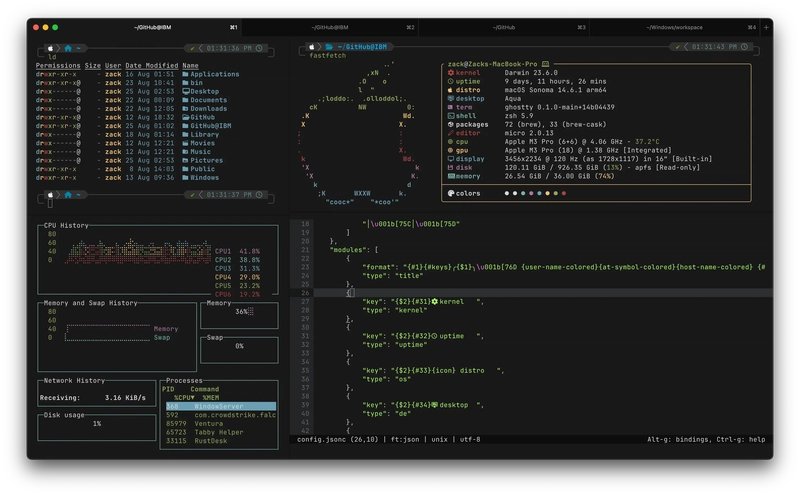Click the pencil icon beside editor

(451, 133)
